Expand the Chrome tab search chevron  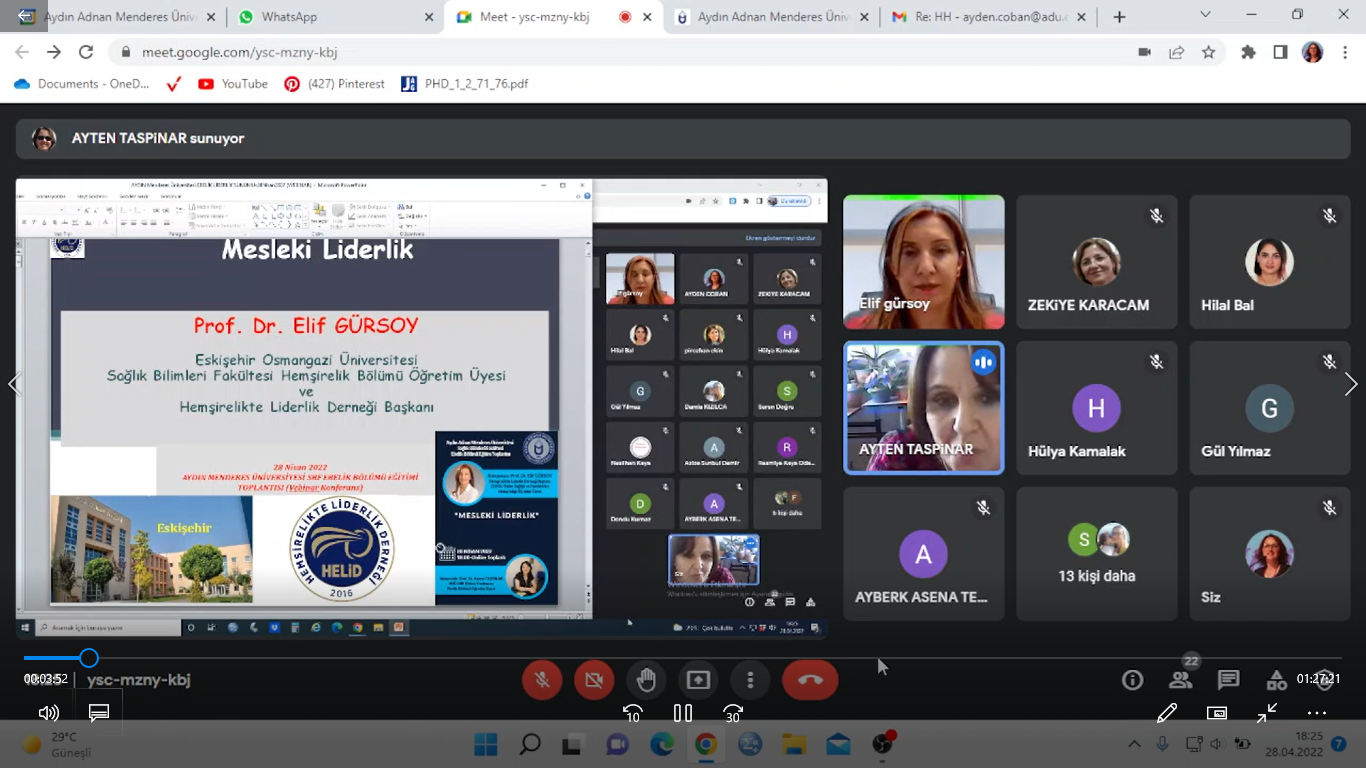pos(1205,16)
